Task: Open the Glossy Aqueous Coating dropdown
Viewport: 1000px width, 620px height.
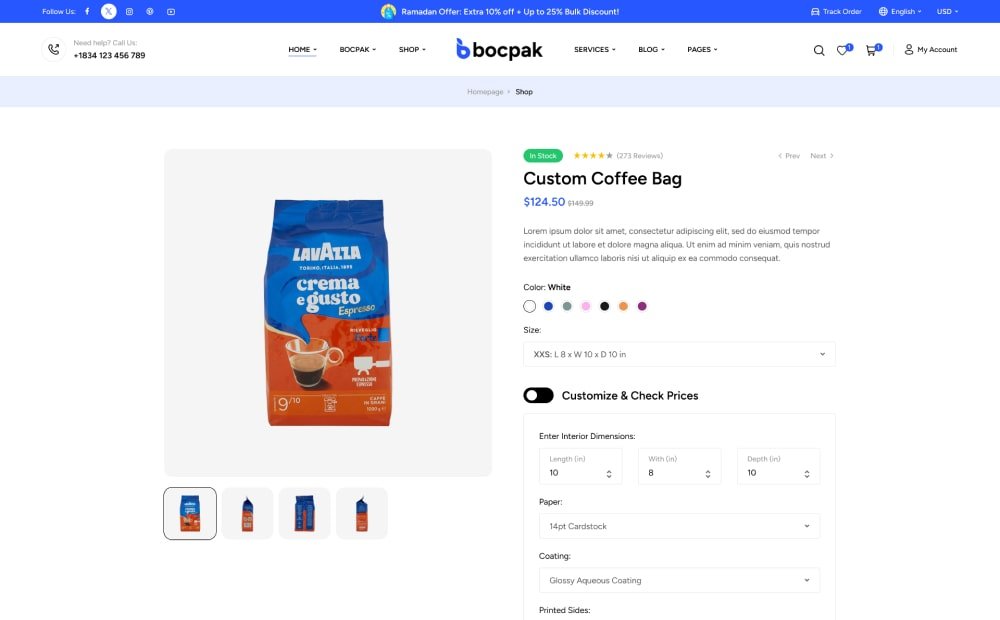Action: click(x=679, y=580)
